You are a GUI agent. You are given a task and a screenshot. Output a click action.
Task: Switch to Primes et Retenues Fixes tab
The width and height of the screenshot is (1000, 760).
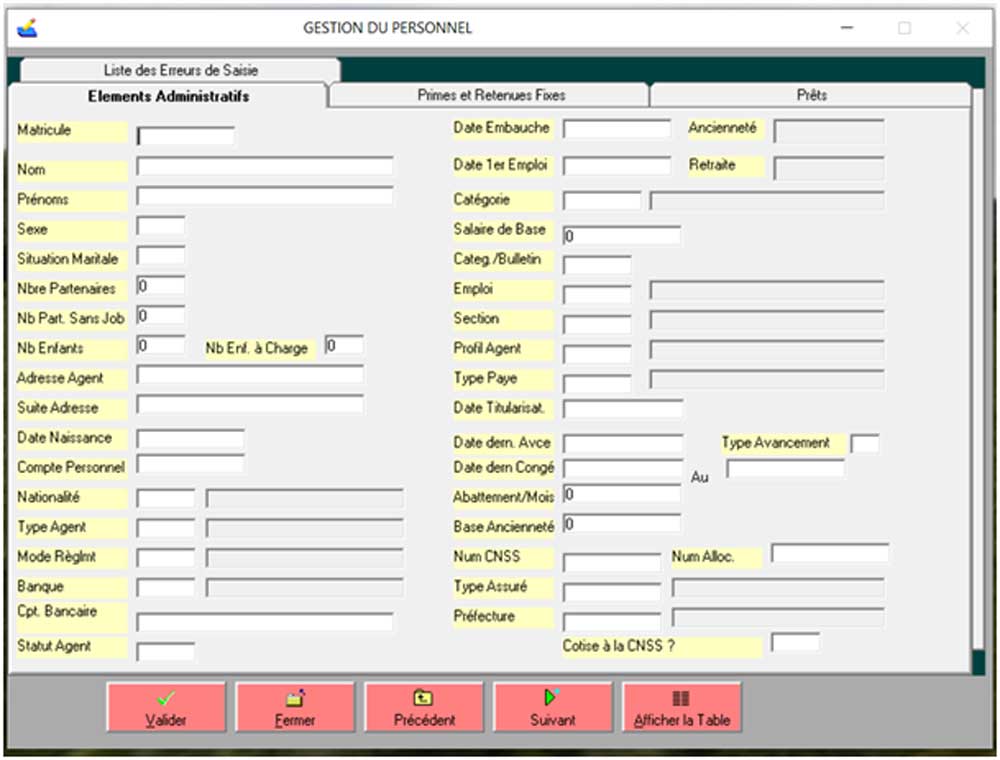coord(490,95)
